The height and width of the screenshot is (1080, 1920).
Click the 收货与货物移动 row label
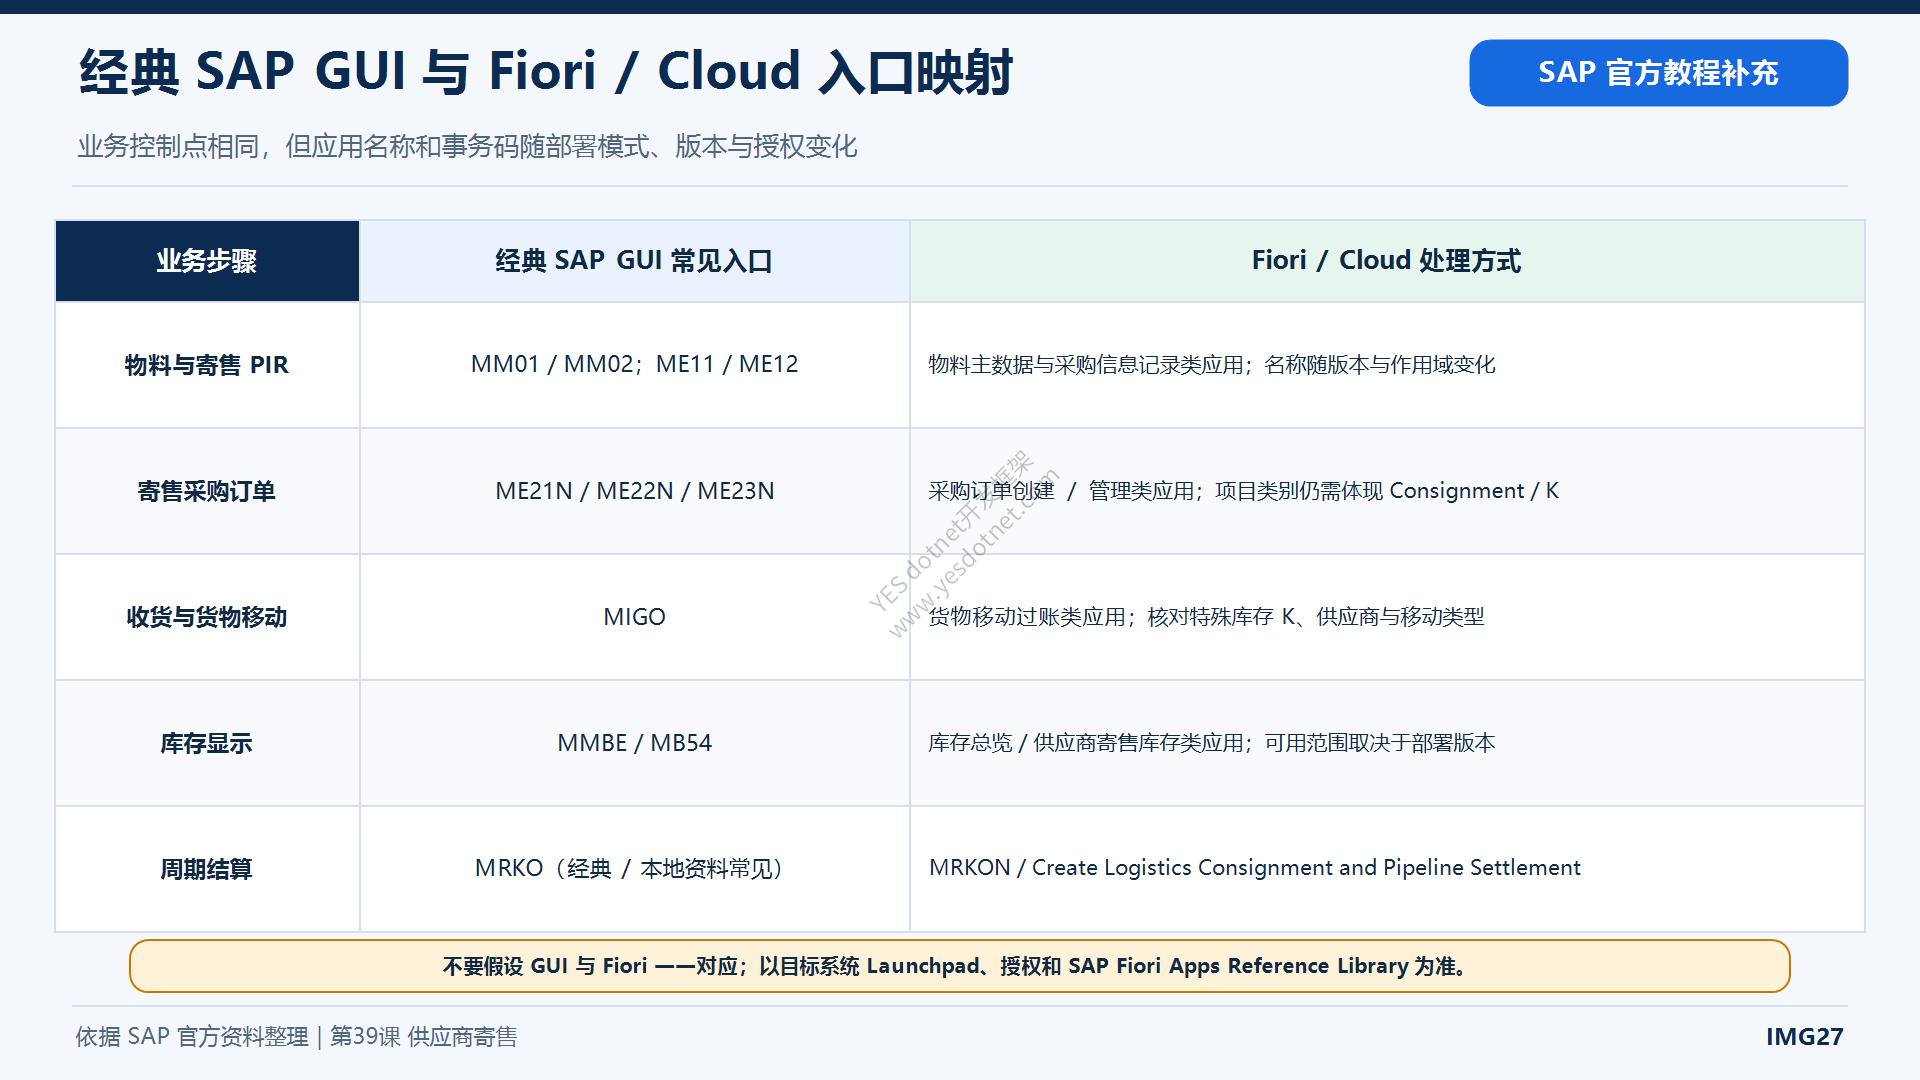click(207, 617)
